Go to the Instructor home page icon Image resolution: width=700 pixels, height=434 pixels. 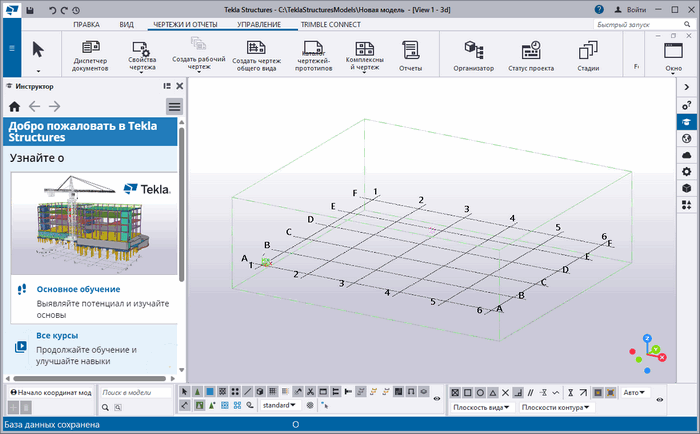click(x=14, y=106)
